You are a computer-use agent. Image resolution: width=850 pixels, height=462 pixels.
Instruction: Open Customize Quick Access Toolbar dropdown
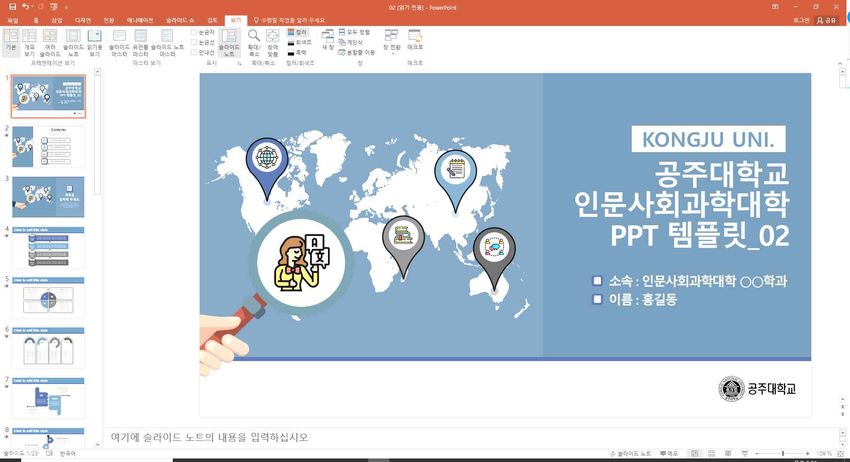66,8
